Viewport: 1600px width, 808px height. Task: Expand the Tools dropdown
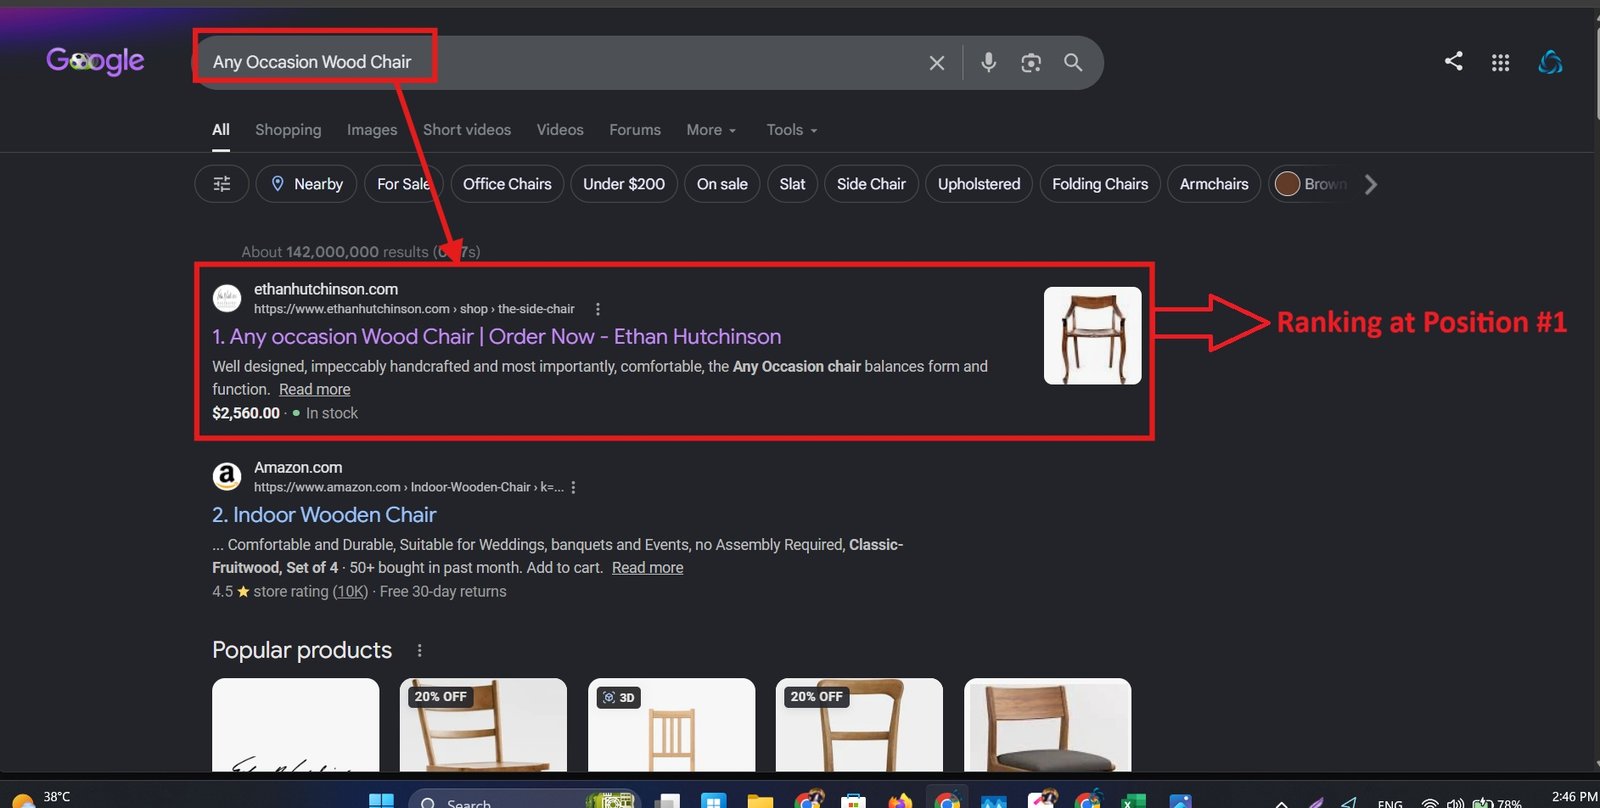[792, 130]
